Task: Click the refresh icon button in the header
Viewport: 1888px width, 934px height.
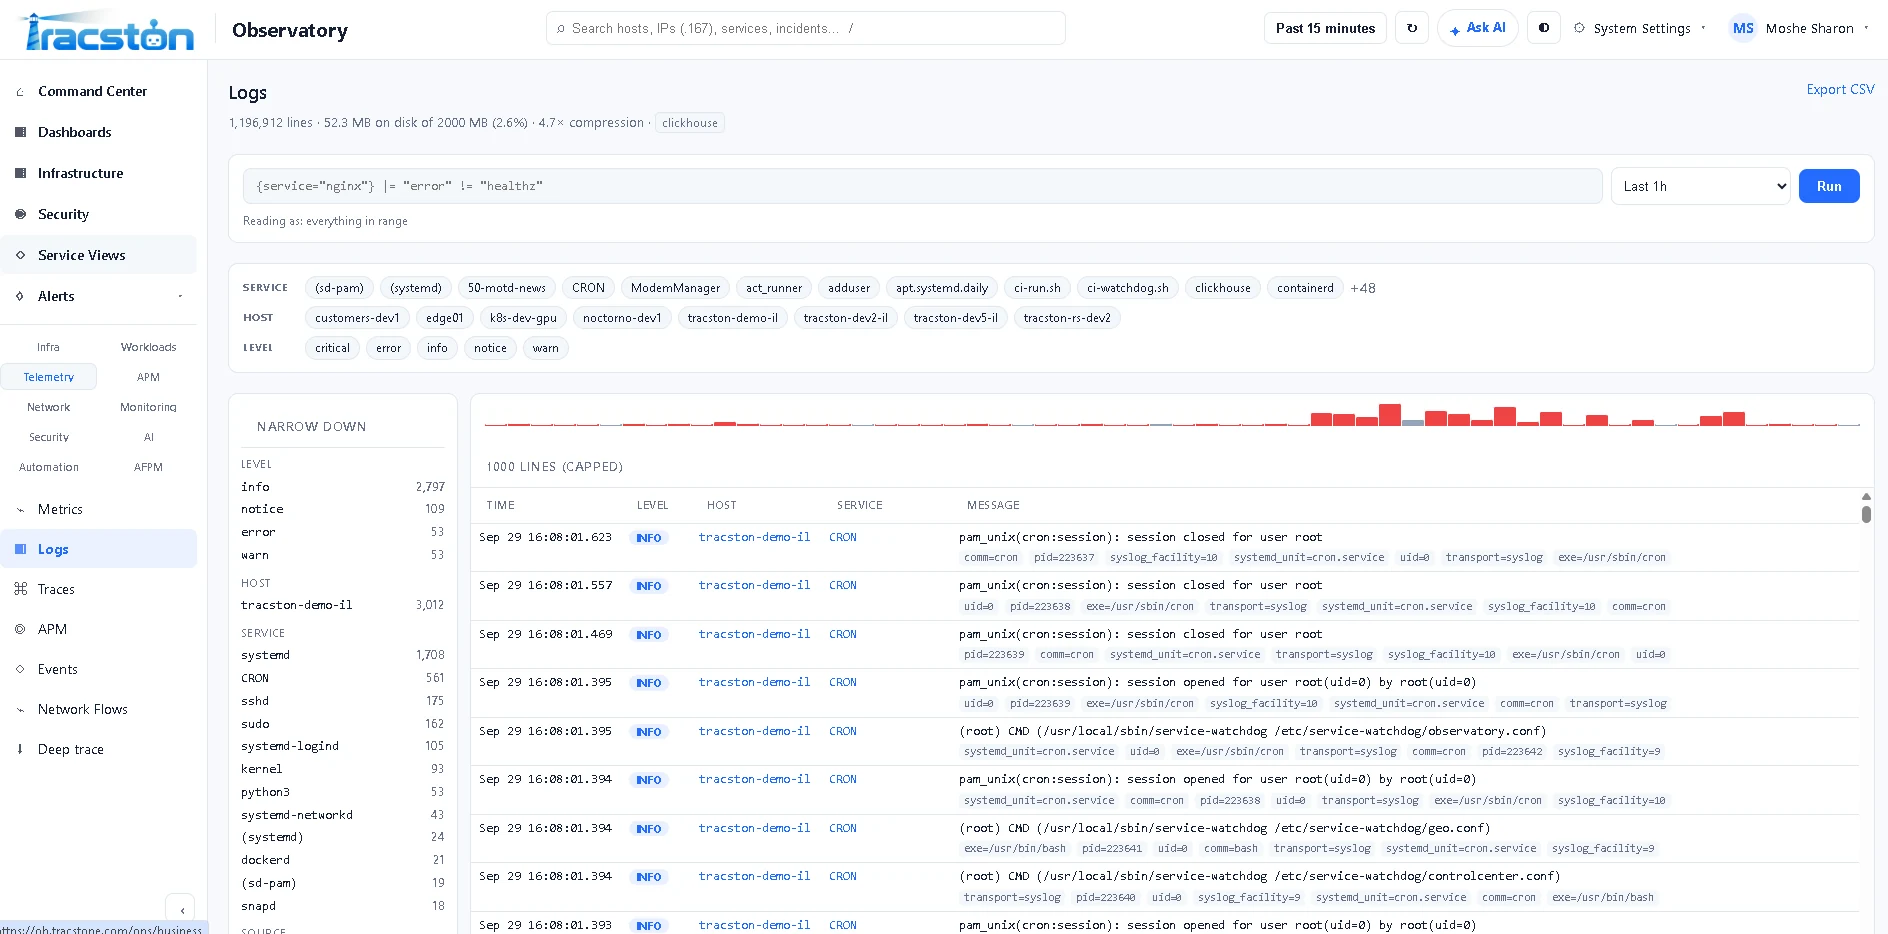Action: [x=1412, y=28]
